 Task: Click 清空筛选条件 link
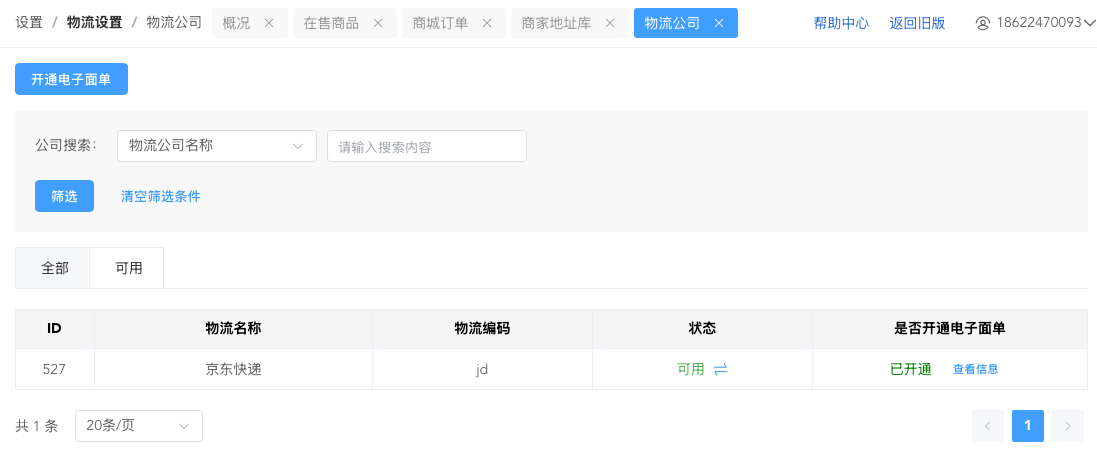coord(161,196)
